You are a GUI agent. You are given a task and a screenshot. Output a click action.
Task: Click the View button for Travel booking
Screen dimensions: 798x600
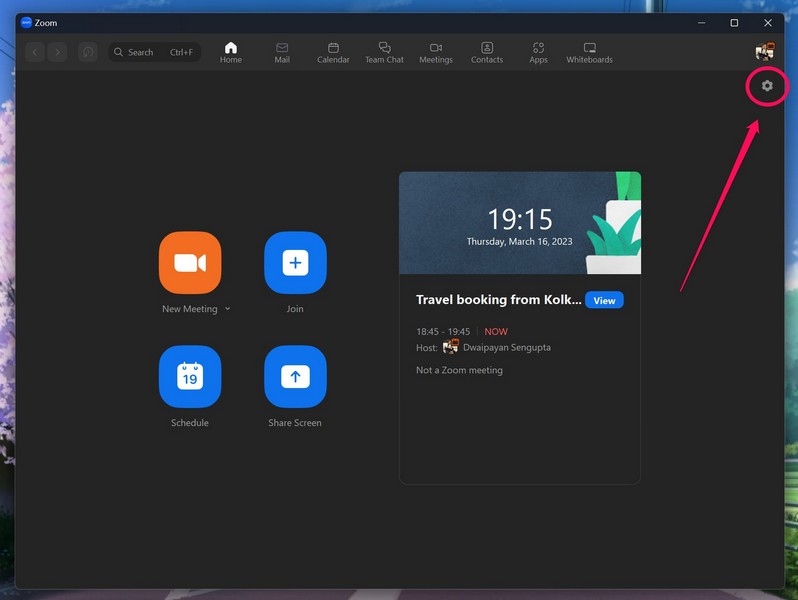point(604,300)
